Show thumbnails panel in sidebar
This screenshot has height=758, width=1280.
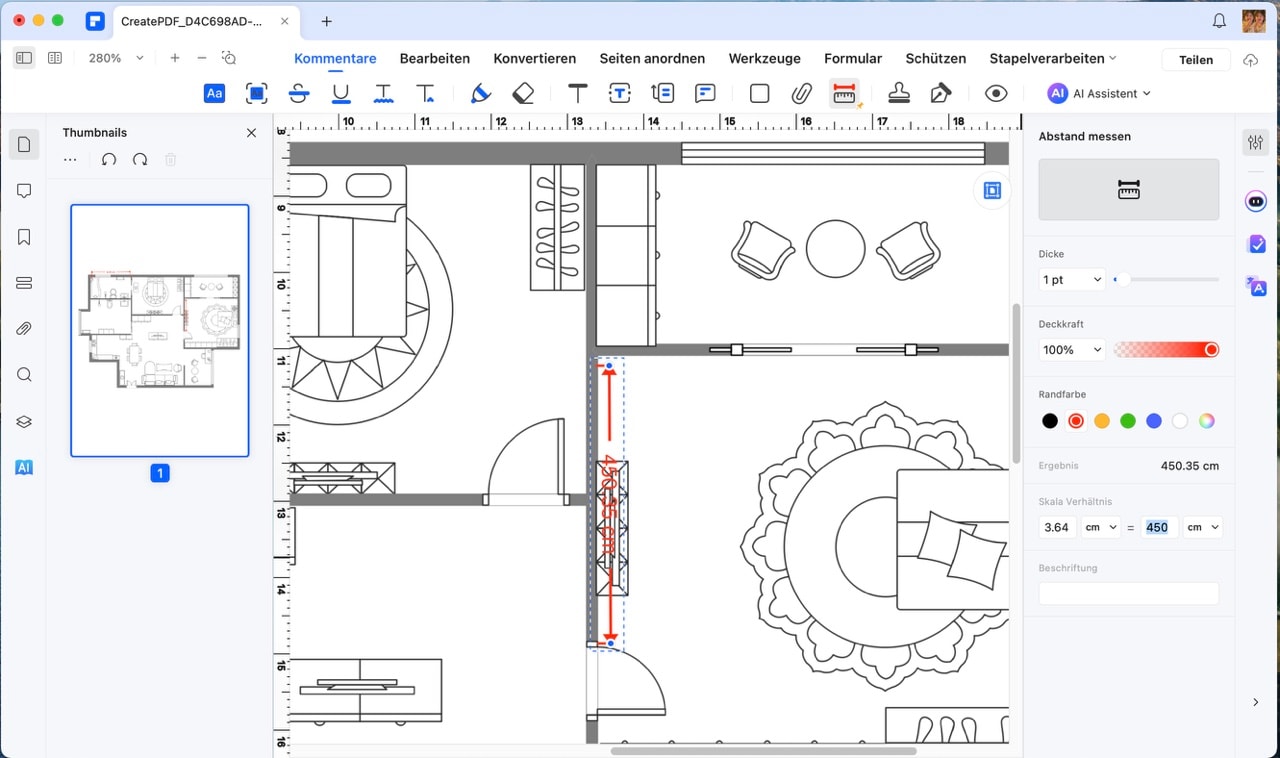click(x=24, y=144)
